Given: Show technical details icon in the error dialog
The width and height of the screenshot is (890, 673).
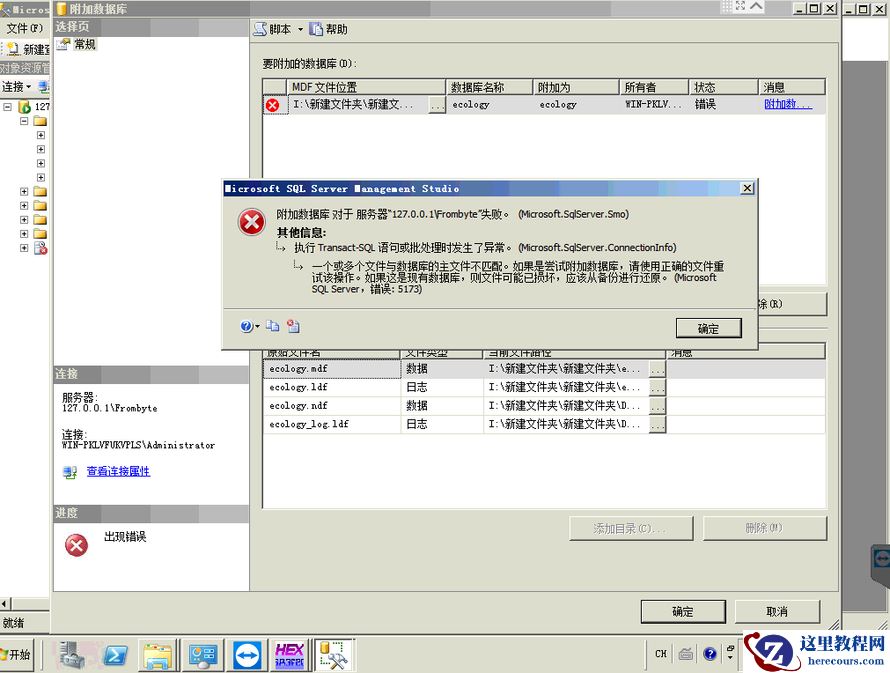Looking at the screenshot, I should [293, 326].
